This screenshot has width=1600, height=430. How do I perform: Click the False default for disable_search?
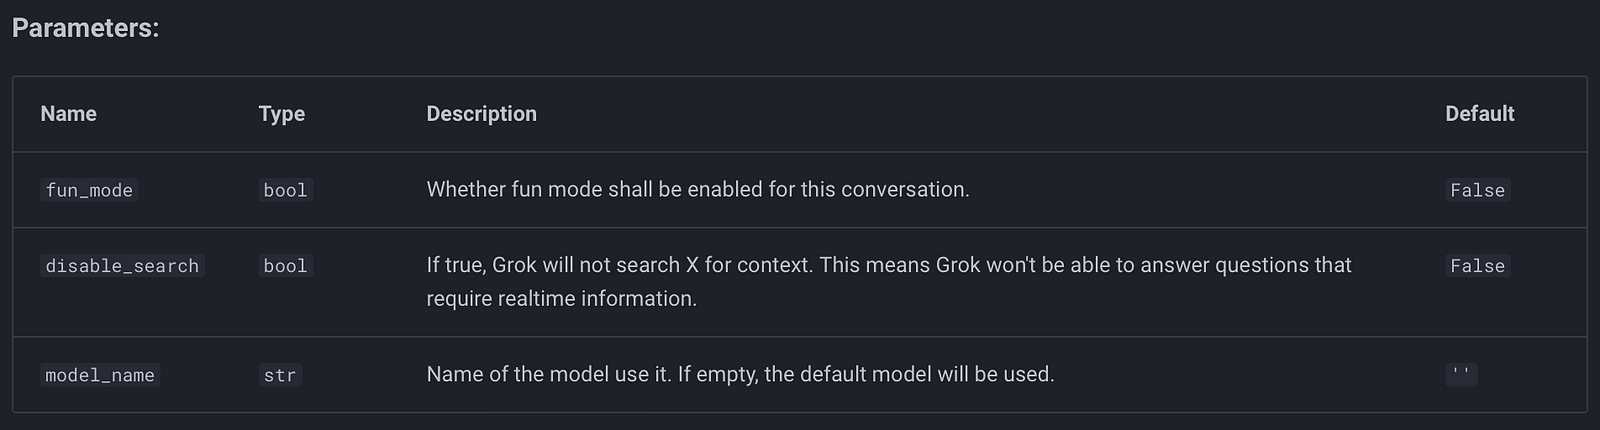click(1477, 266)
